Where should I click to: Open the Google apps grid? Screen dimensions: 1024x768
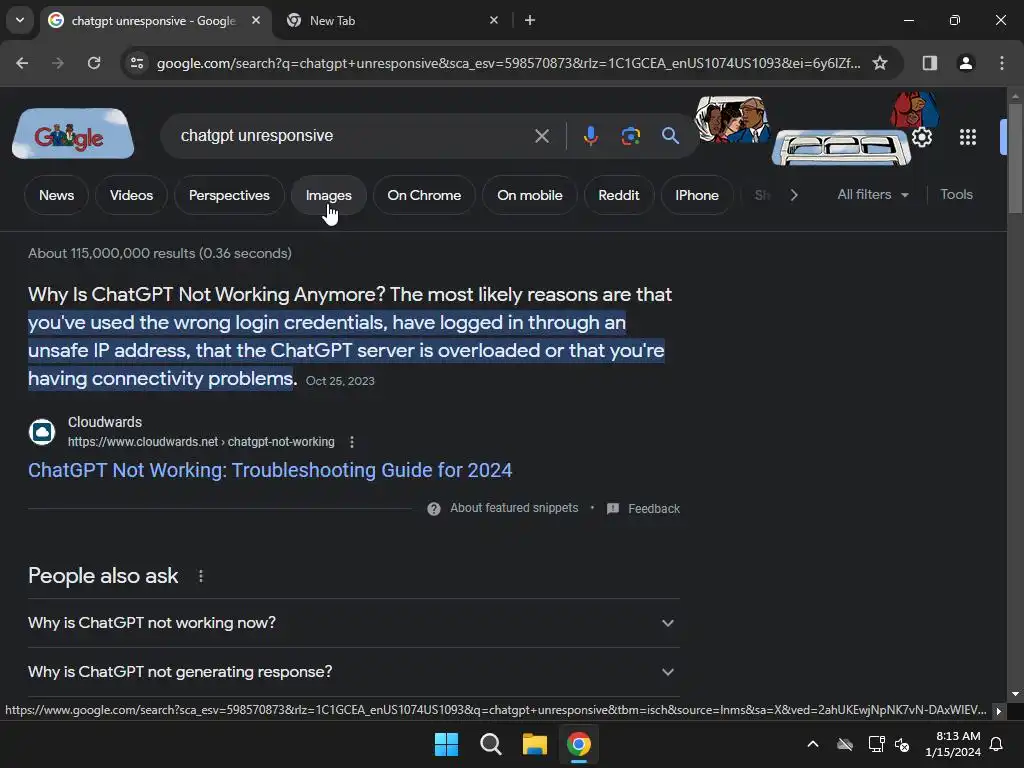click(968, 137)
